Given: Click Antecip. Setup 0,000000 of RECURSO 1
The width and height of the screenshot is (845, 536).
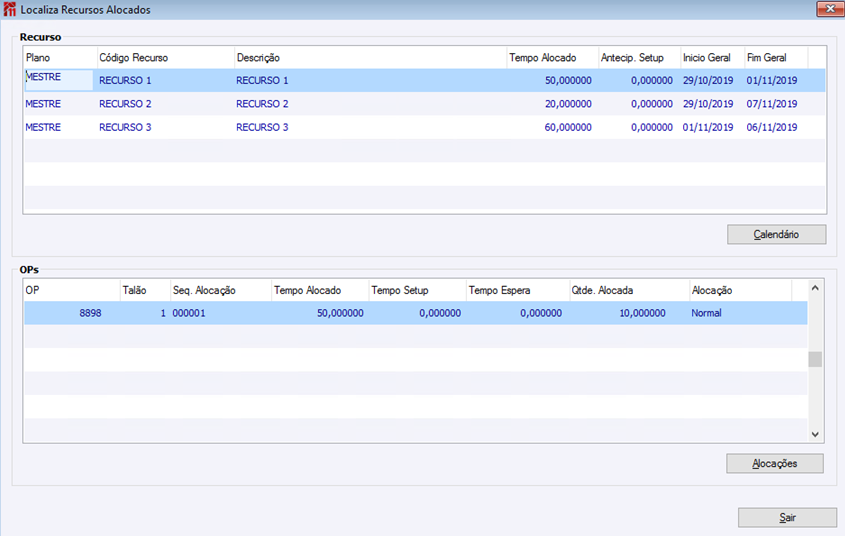Looking at the screenshot, I should 652,80.
